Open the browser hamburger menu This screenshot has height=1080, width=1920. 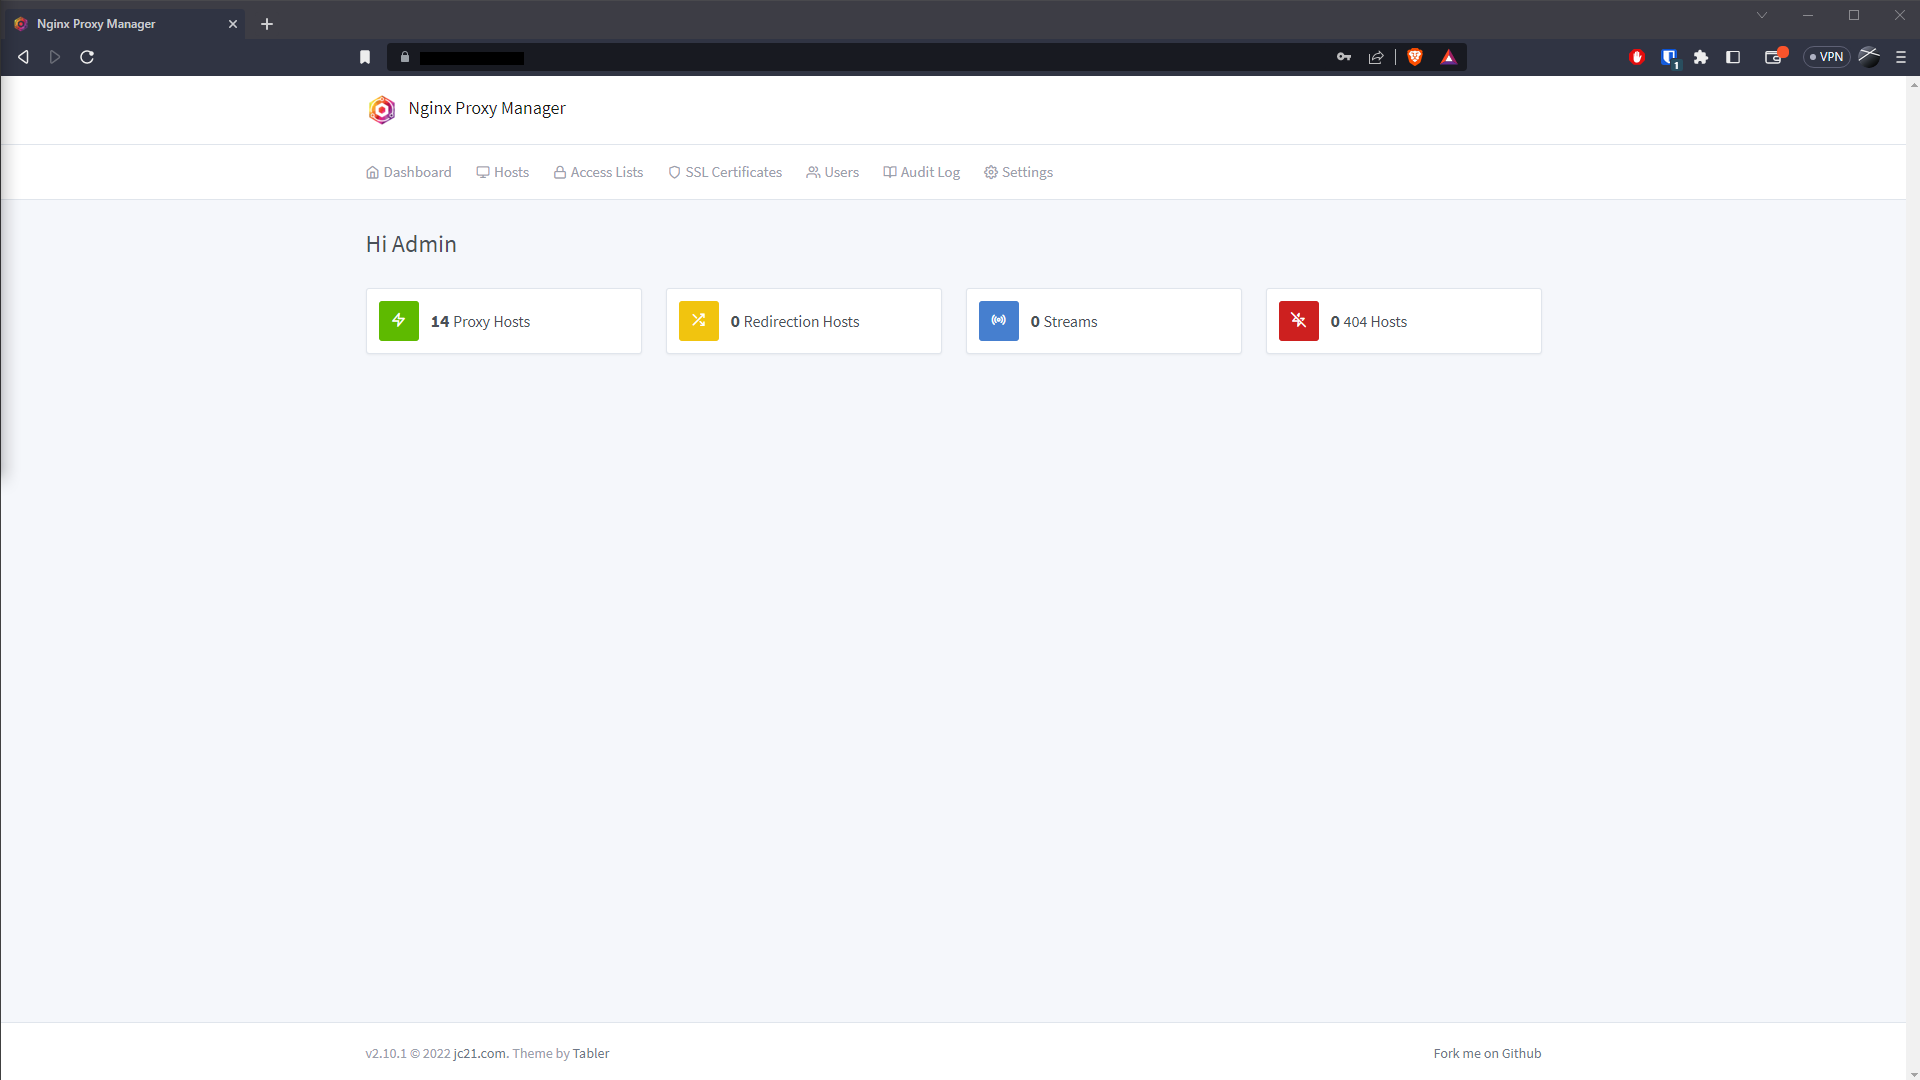click(1902, 57)
